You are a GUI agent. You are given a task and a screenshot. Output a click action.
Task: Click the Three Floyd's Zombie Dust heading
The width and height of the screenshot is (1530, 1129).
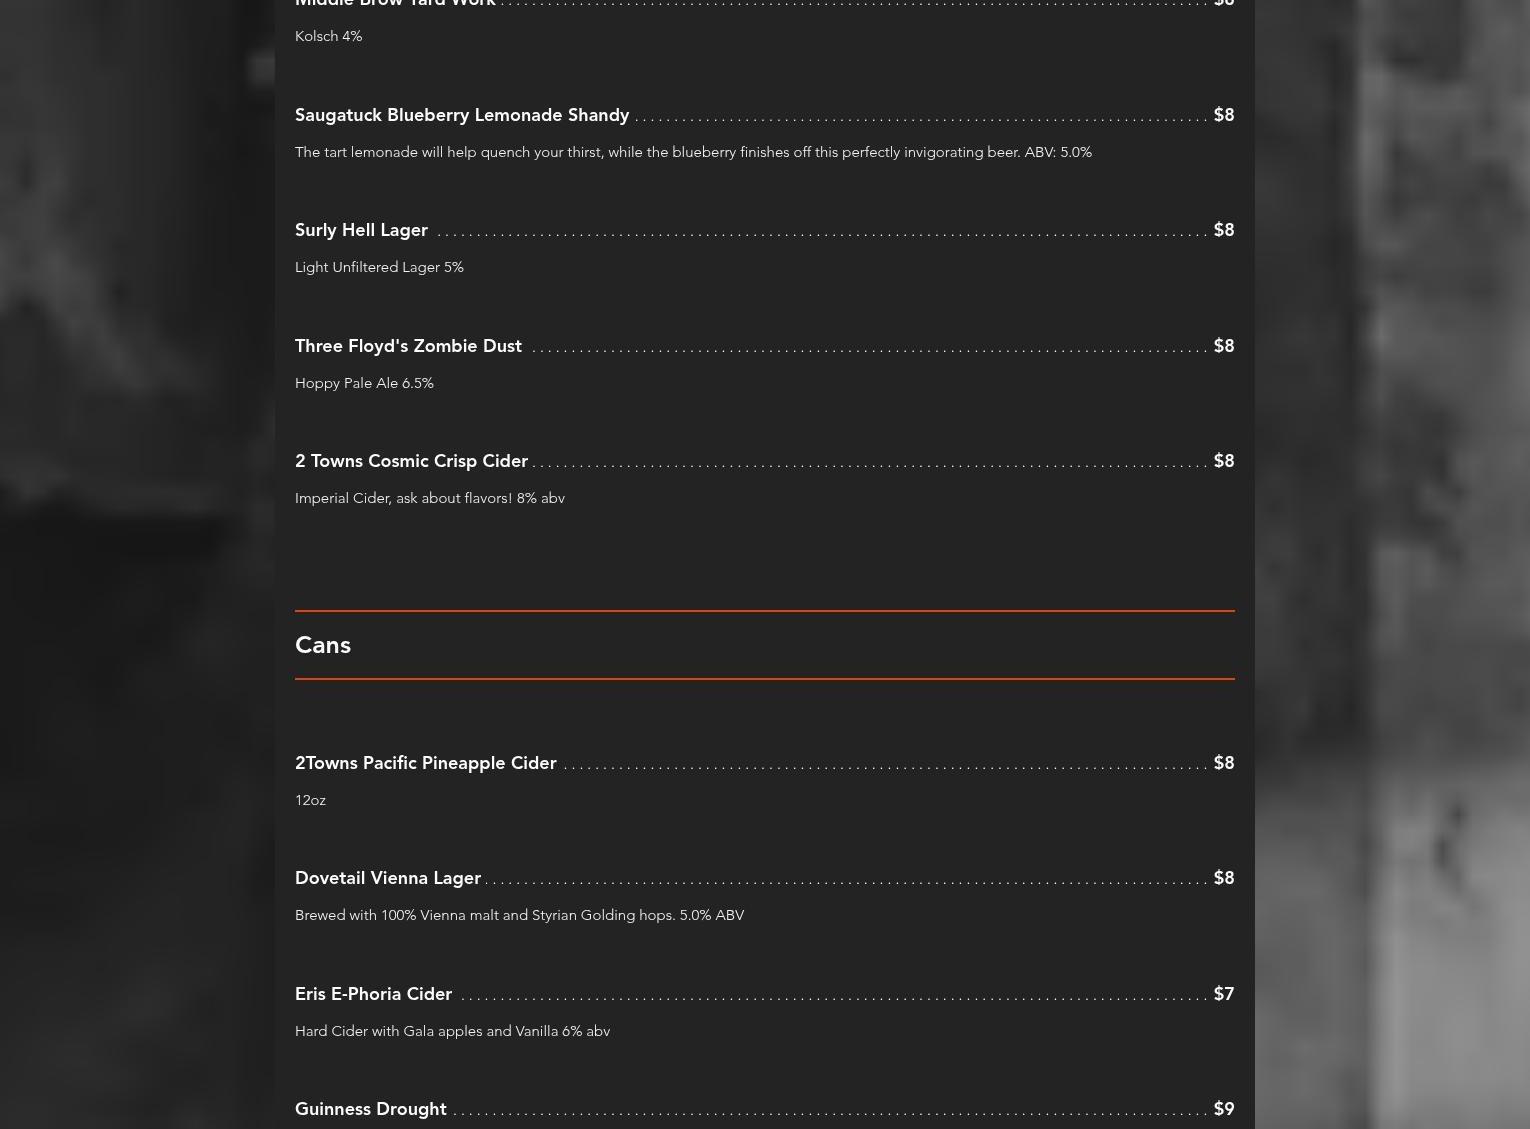click(x=408, y=346)
